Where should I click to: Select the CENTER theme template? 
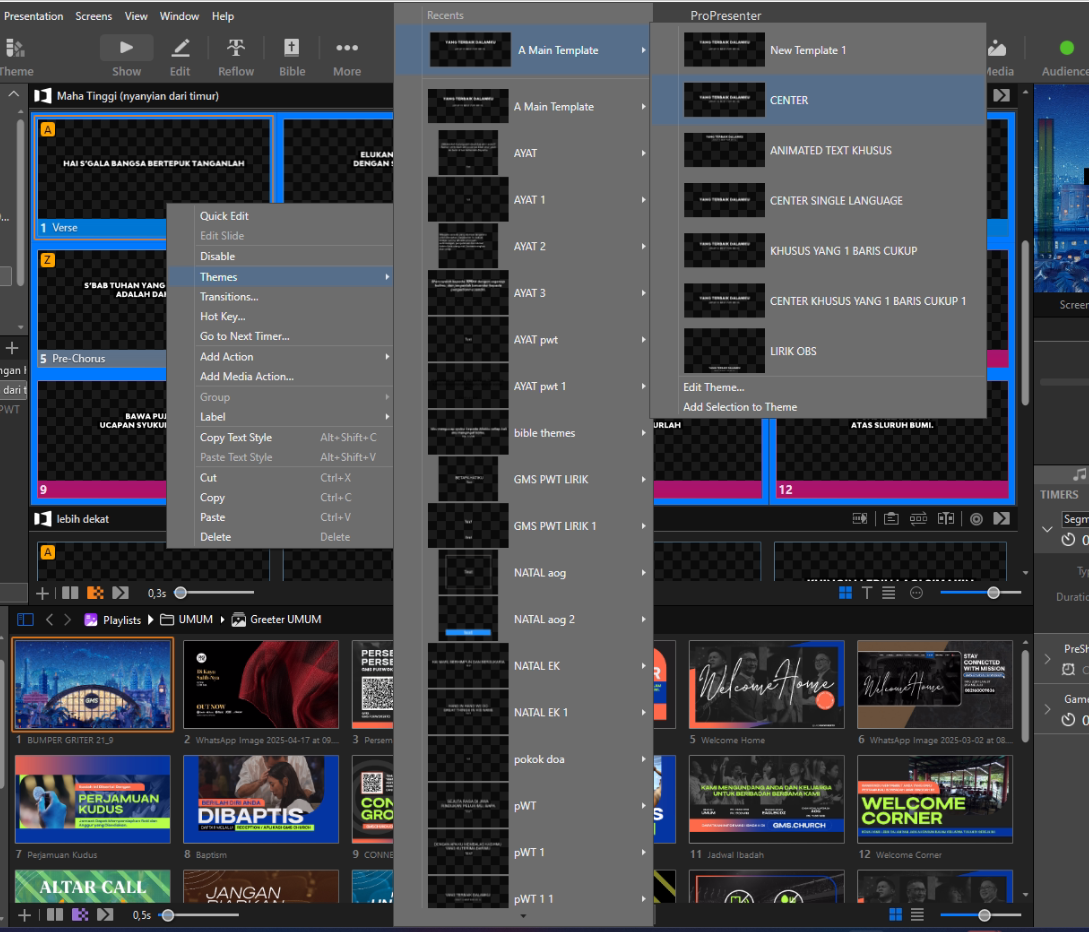789,100
